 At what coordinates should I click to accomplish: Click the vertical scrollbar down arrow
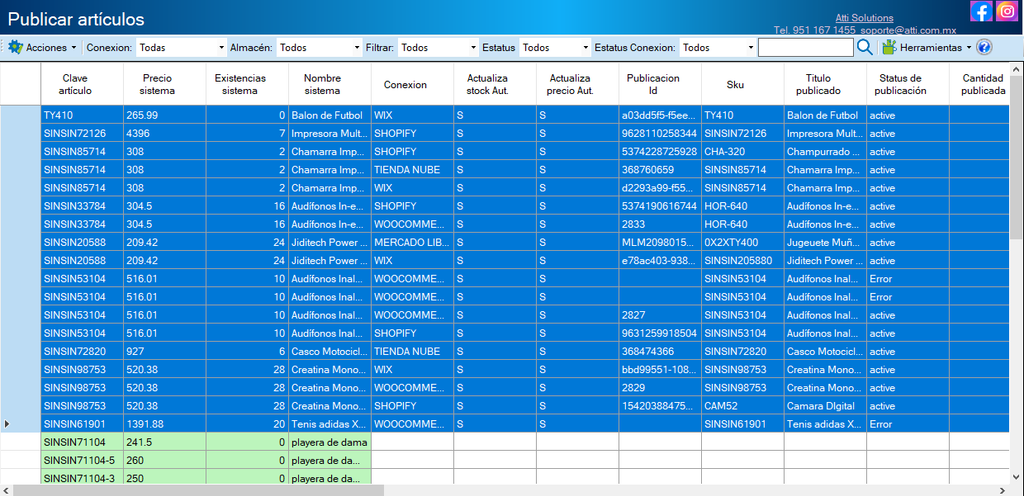[x=1016, y=478]
